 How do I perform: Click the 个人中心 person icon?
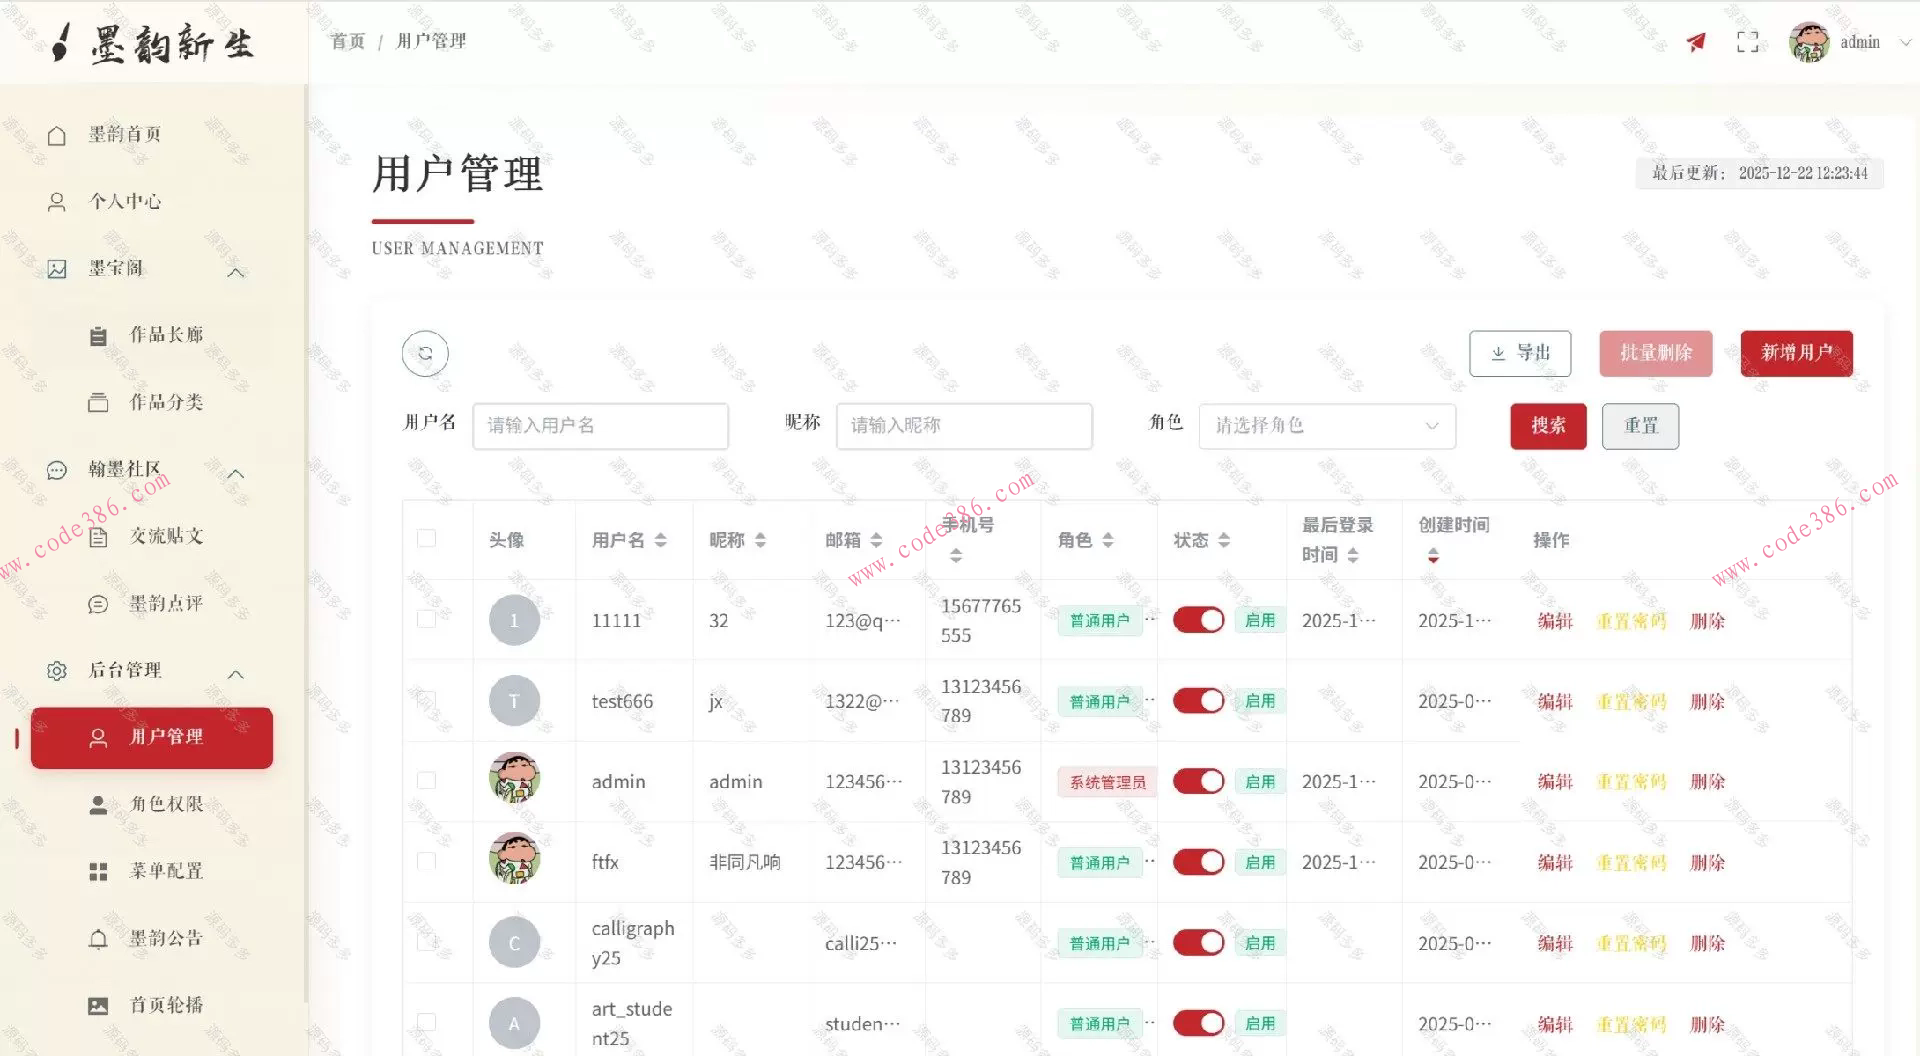[57, 201]
